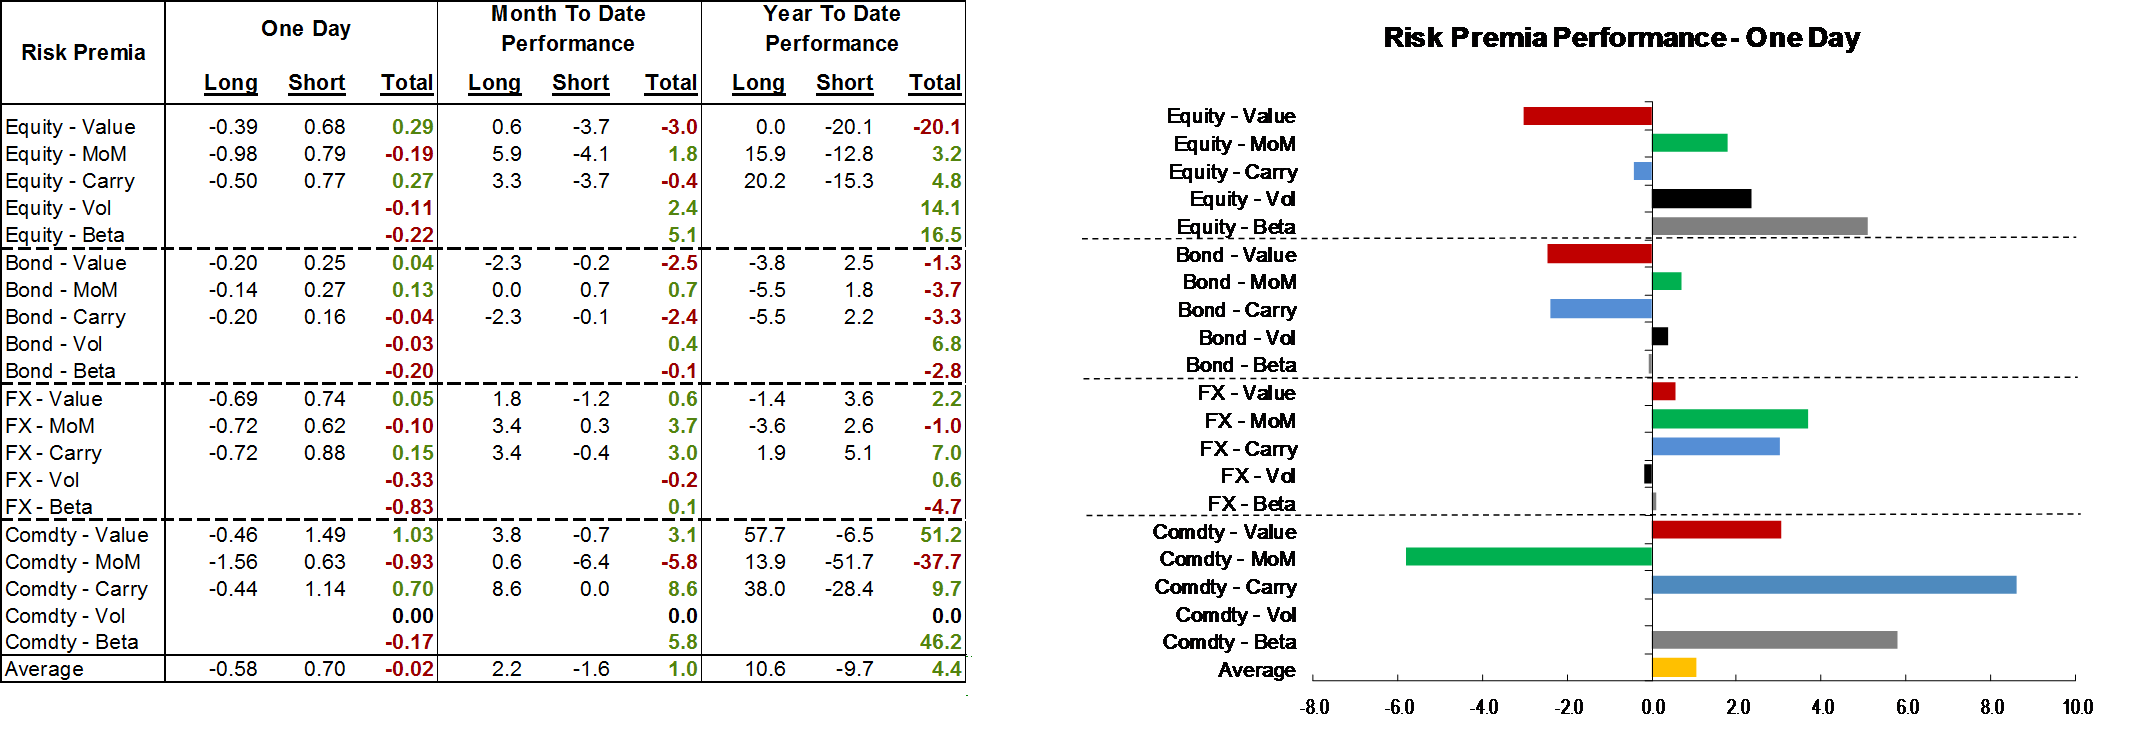Click the "One Day" table group header
This screenshot has width=2145, height=739.
(305, 29)
